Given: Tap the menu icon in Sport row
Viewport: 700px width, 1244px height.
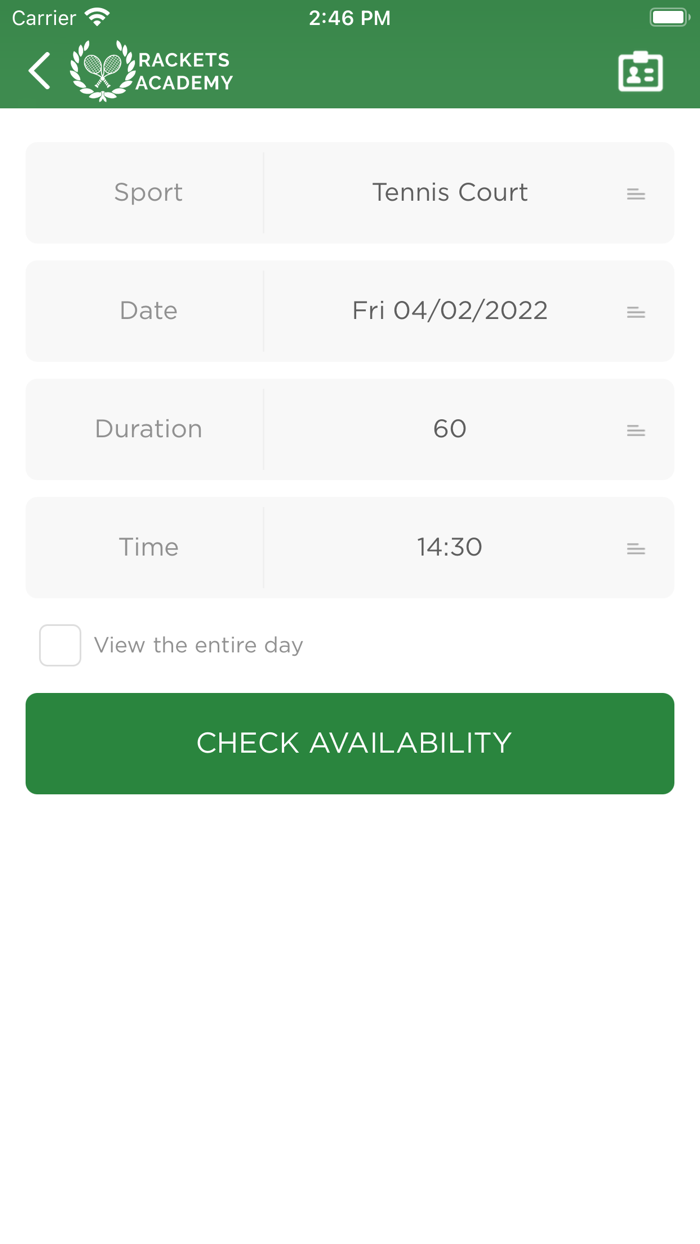Looking at the screenshot, I should point(635,194).
